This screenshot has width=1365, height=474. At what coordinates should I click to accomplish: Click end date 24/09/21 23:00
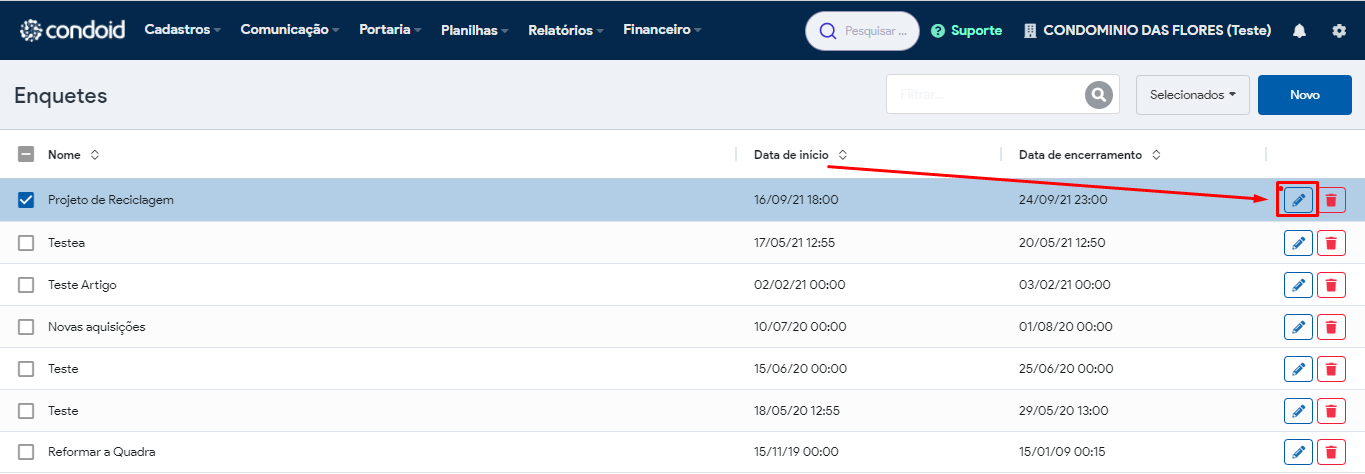point(1063,200)
